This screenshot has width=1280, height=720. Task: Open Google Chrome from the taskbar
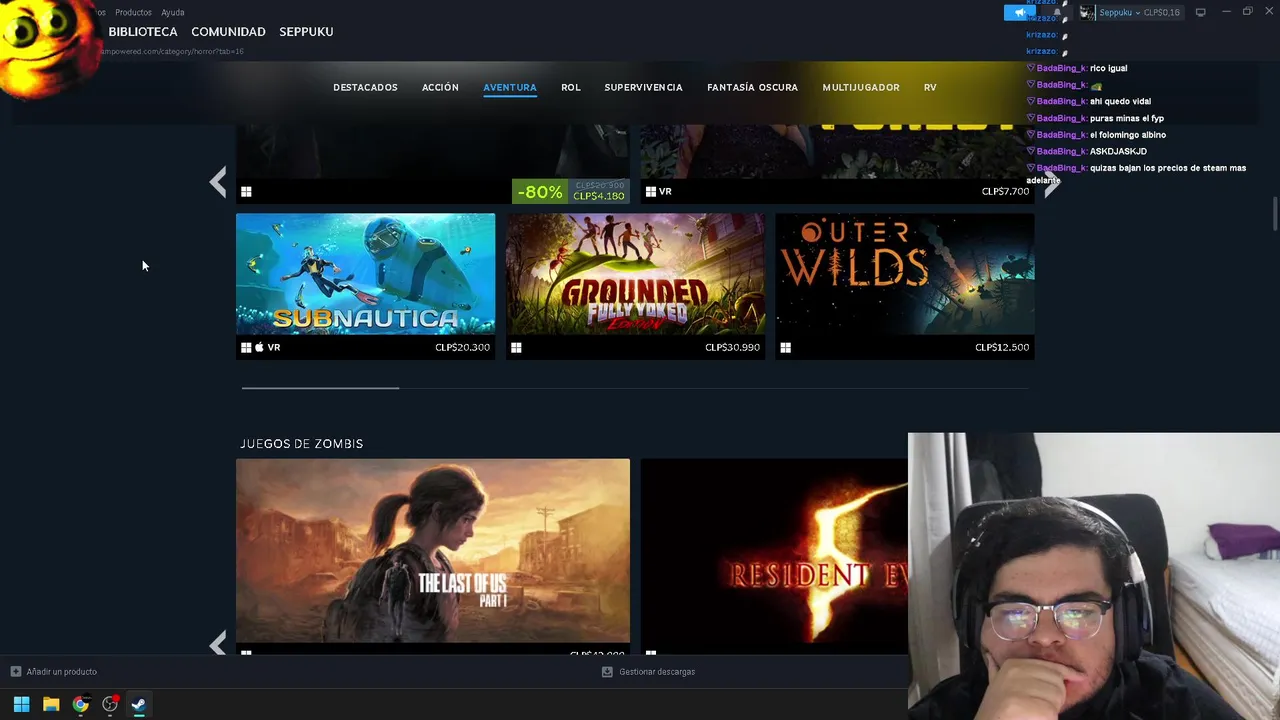click(80, 704)
